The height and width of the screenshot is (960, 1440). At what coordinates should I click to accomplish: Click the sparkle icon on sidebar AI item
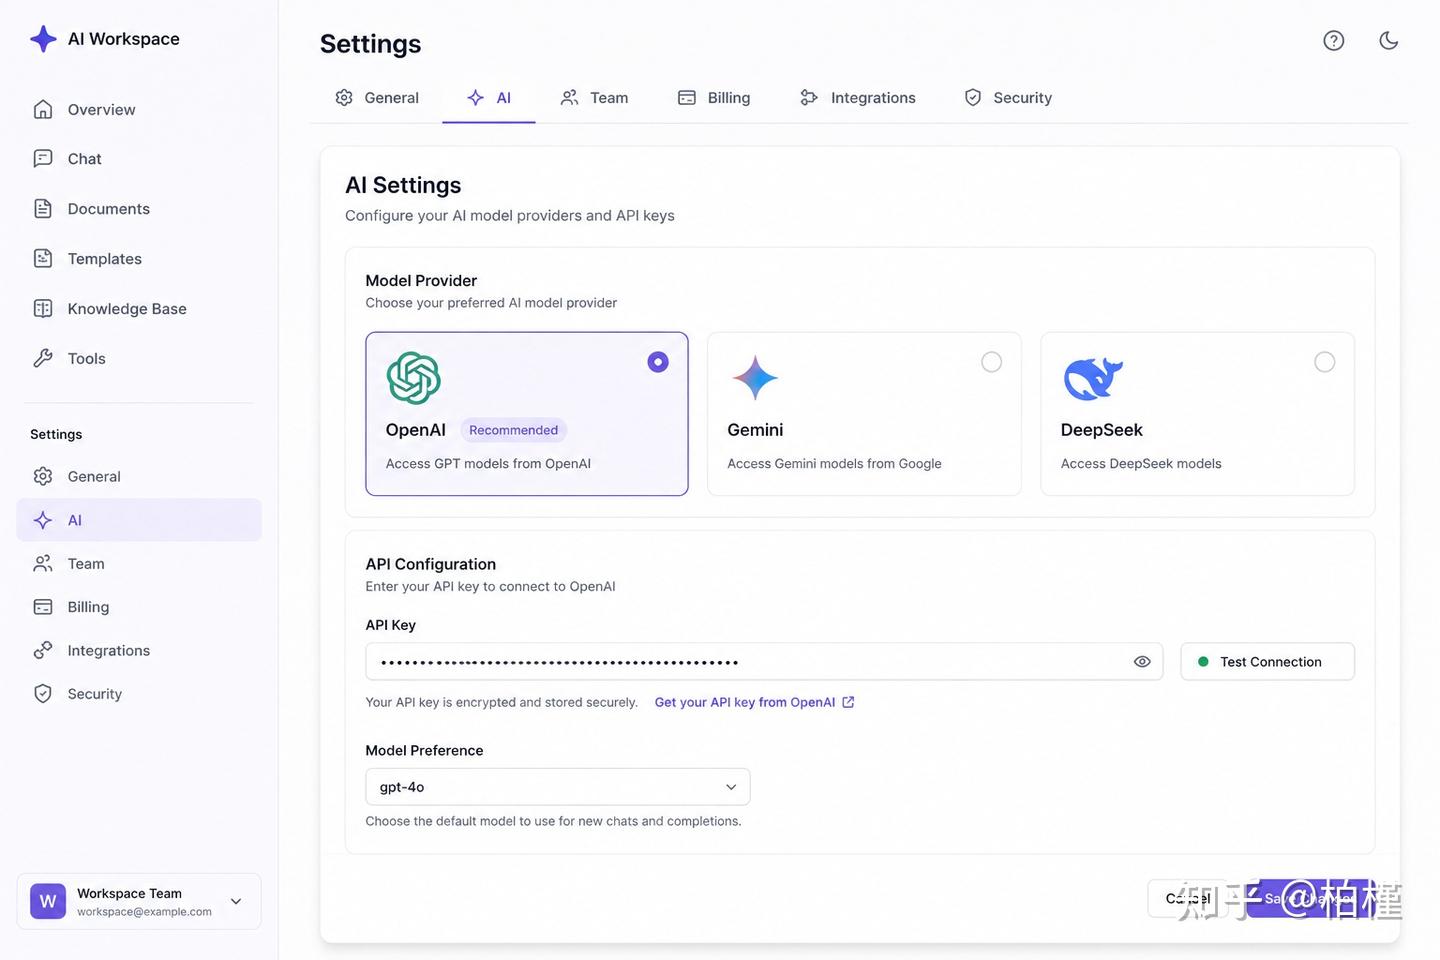tap(43, 520)
